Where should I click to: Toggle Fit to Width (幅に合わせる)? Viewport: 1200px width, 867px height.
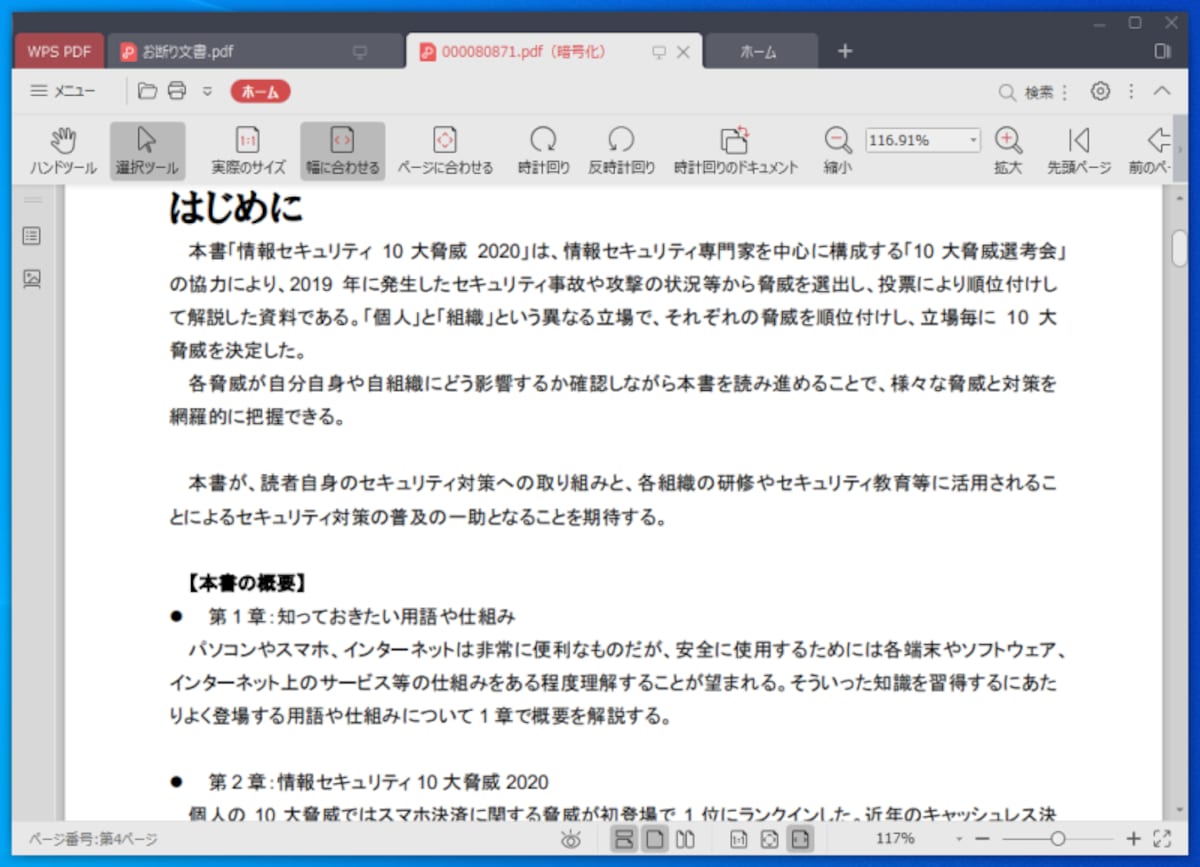pos(342,151)
